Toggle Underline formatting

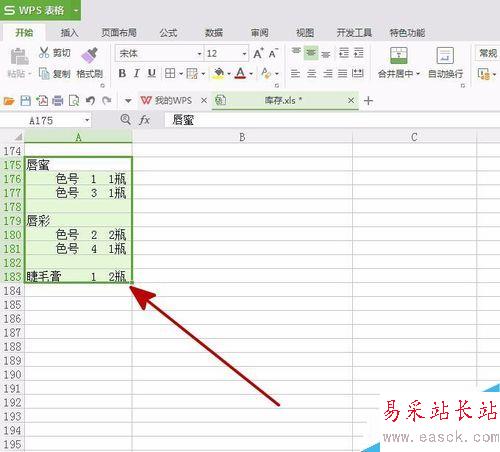click(x=152, y=73)
